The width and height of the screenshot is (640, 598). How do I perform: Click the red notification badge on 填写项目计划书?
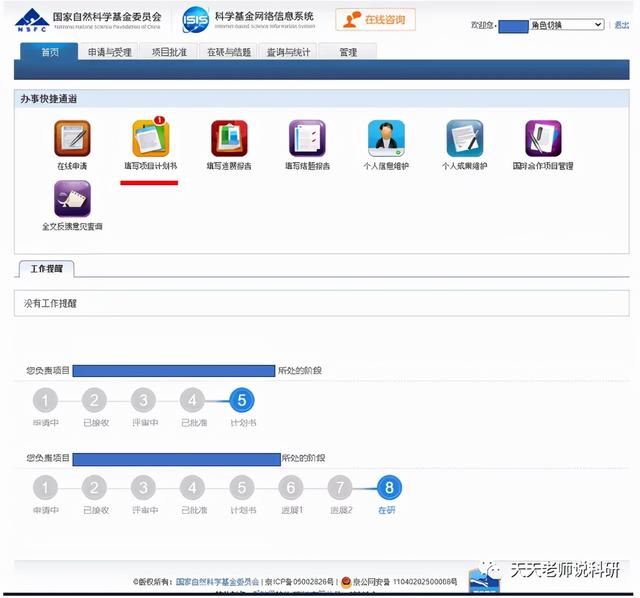[160, 120]
